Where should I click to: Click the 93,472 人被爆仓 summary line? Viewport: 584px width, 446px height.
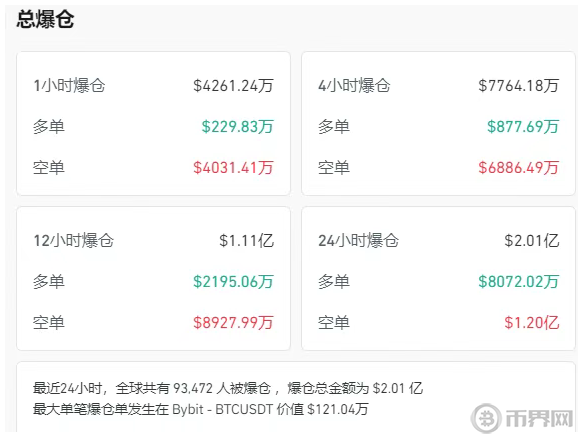228,388
